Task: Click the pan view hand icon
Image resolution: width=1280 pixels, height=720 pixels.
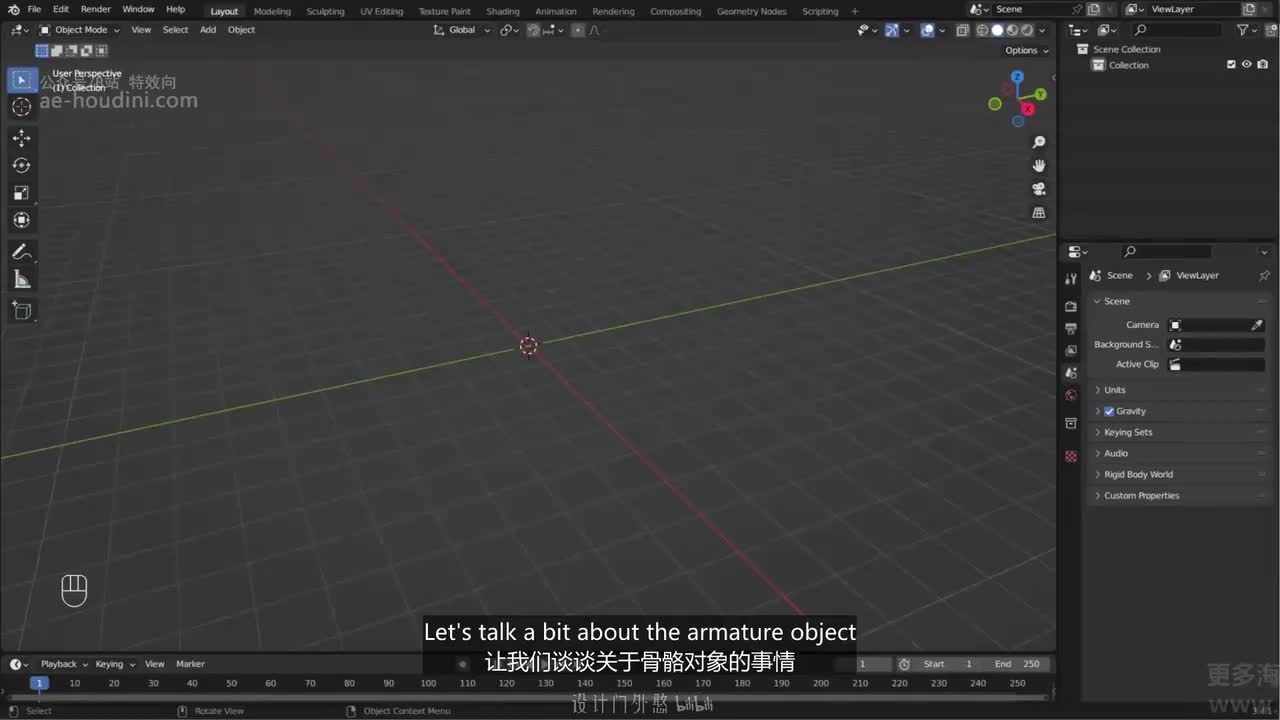Action: point(1039,165)
